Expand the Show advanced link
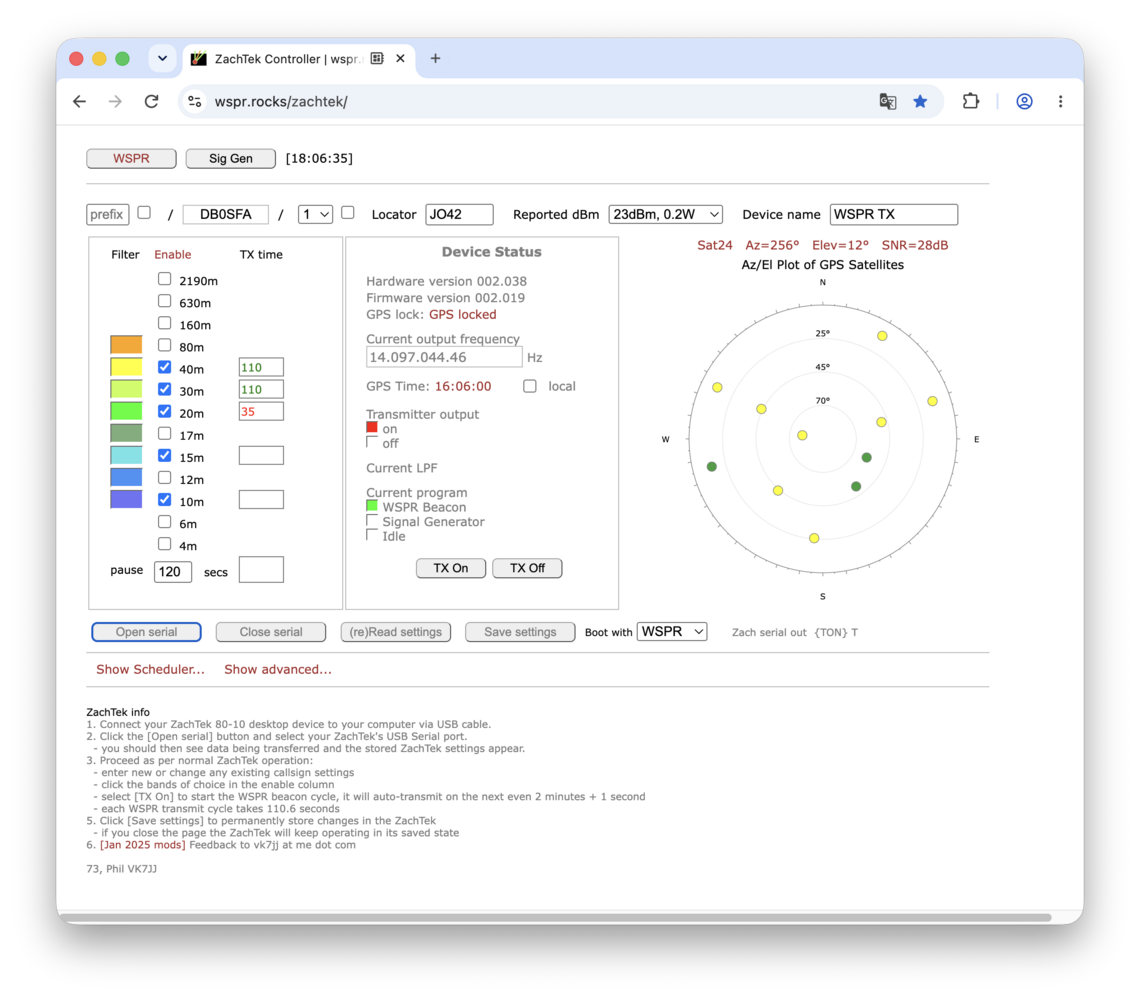This screenshot has height=999, width=1140. point(278,670)
